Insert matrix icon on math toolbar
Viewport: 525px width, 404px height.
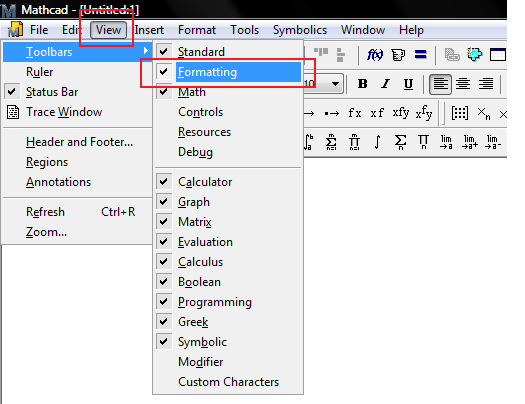coord(459,113)
